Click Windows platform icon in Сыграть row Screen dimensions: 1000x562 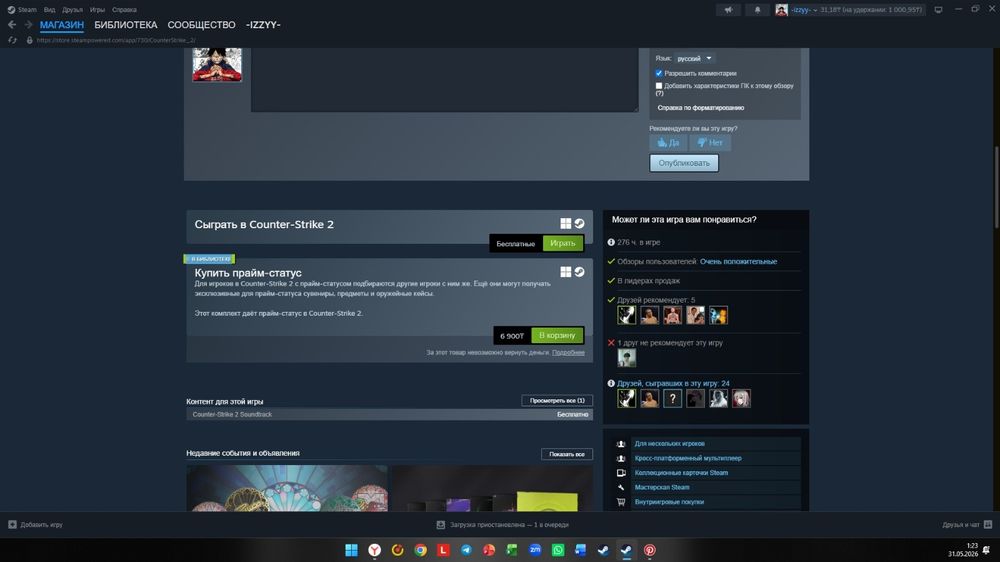(x=566, y=223)
